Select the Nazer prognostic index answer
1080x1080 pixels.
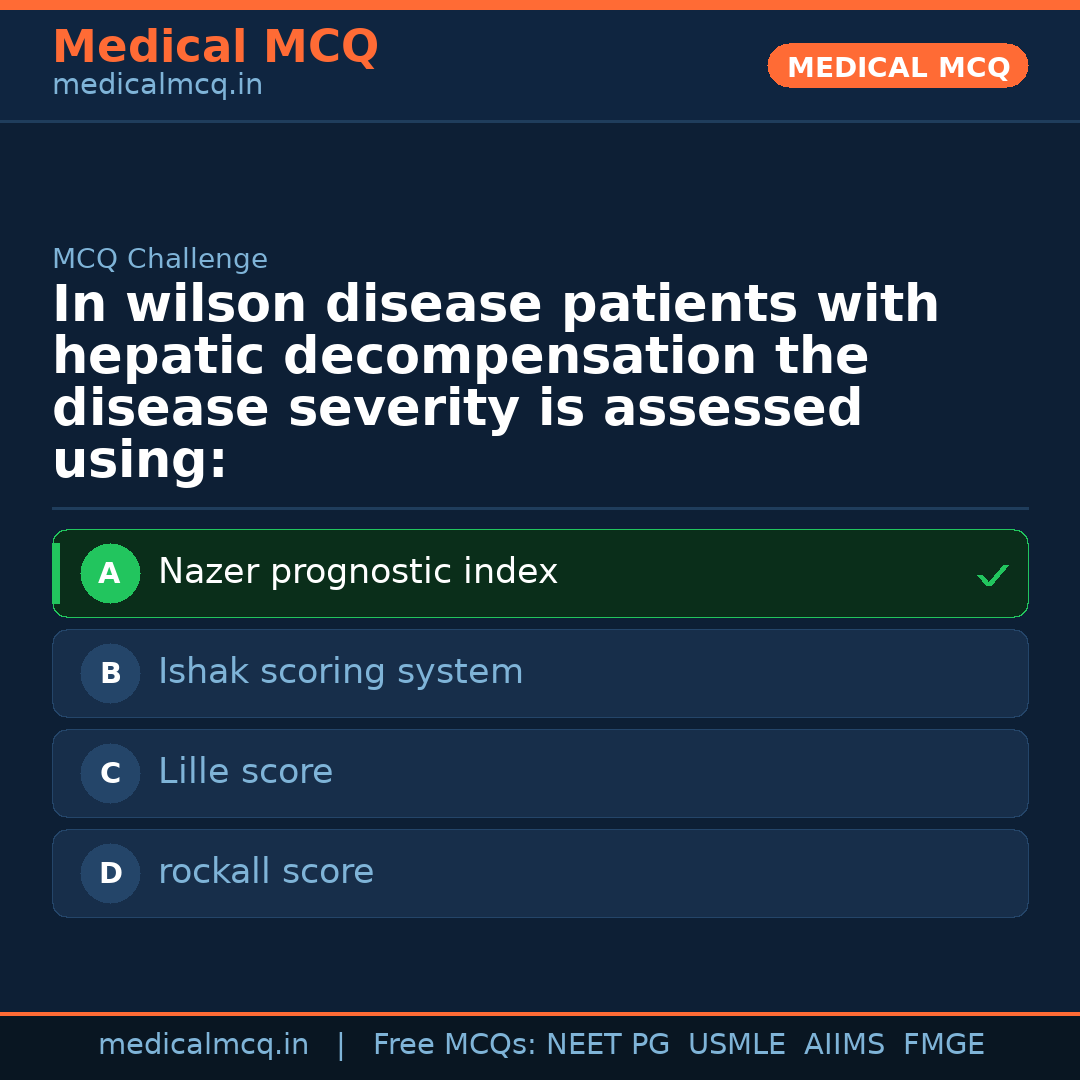point(358,572)
